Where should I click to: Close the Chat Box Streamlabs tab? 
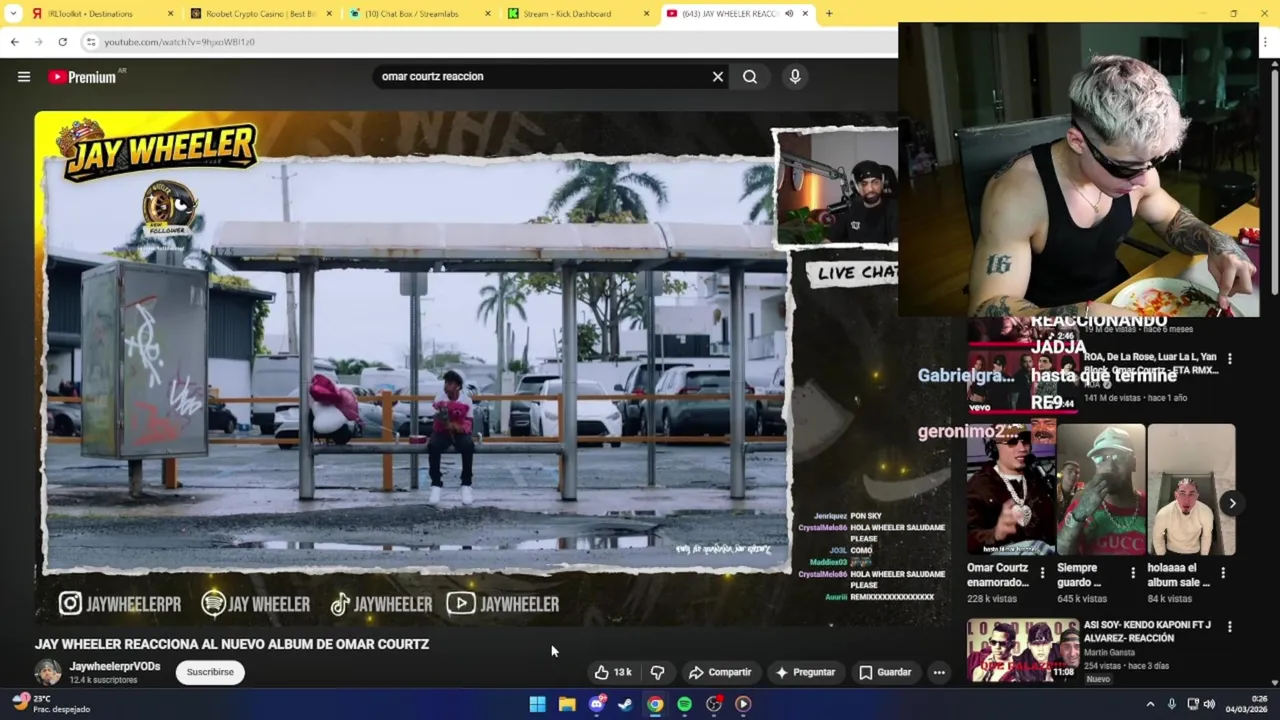(x=488, y=14)
